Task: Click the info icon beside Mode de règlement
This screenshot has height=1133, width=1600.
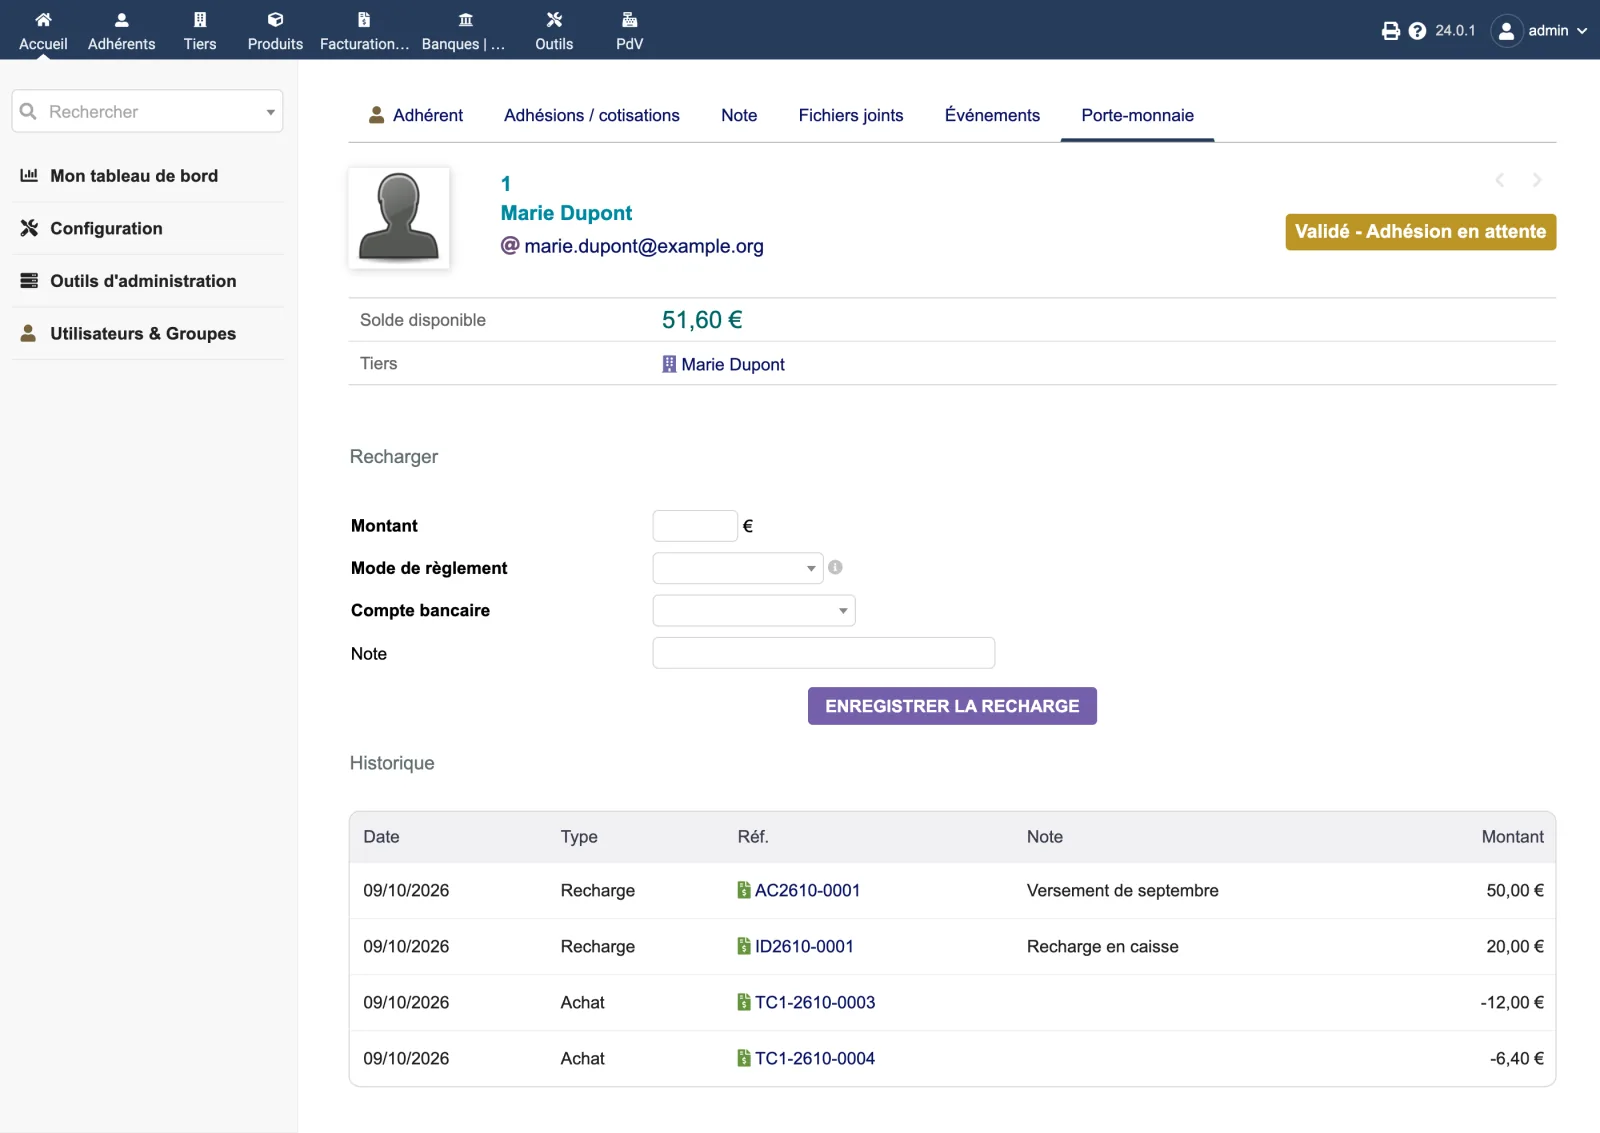Action: click(x=835, y=567)
